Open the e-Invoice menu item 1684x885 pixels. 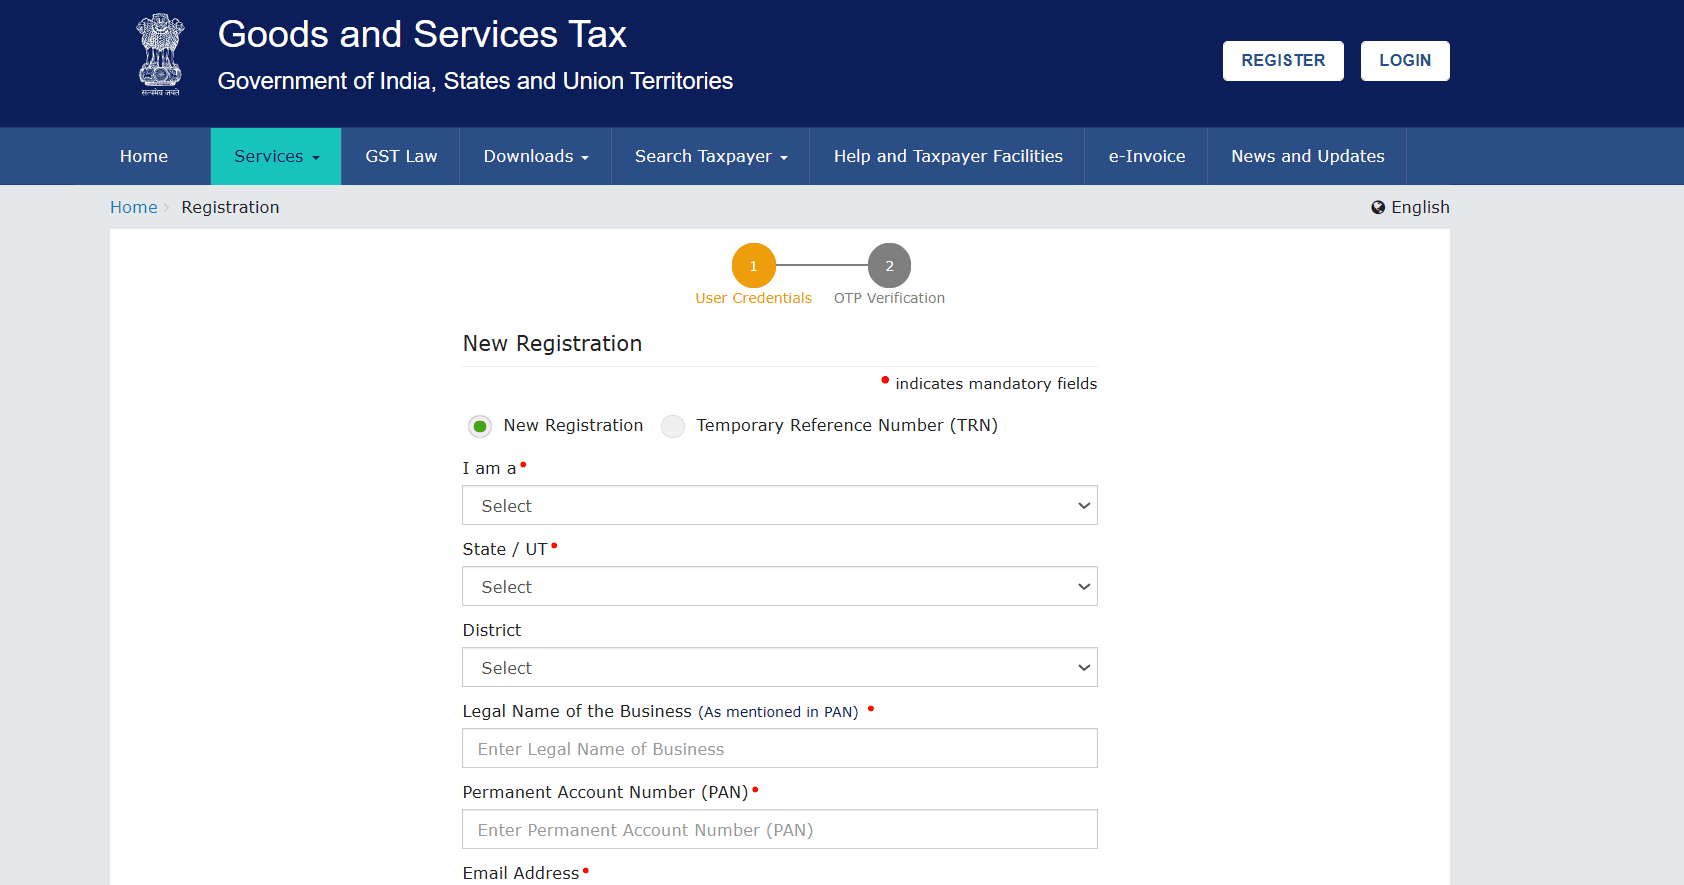[x=1147, y=156]
